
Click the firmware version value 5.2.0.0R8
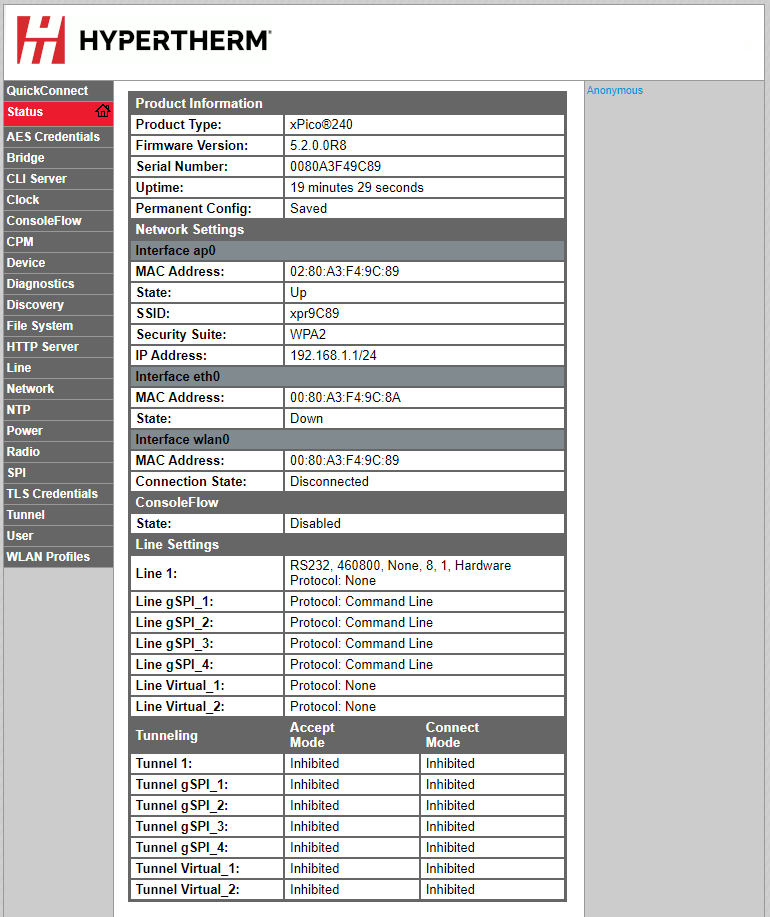[318, 146]
